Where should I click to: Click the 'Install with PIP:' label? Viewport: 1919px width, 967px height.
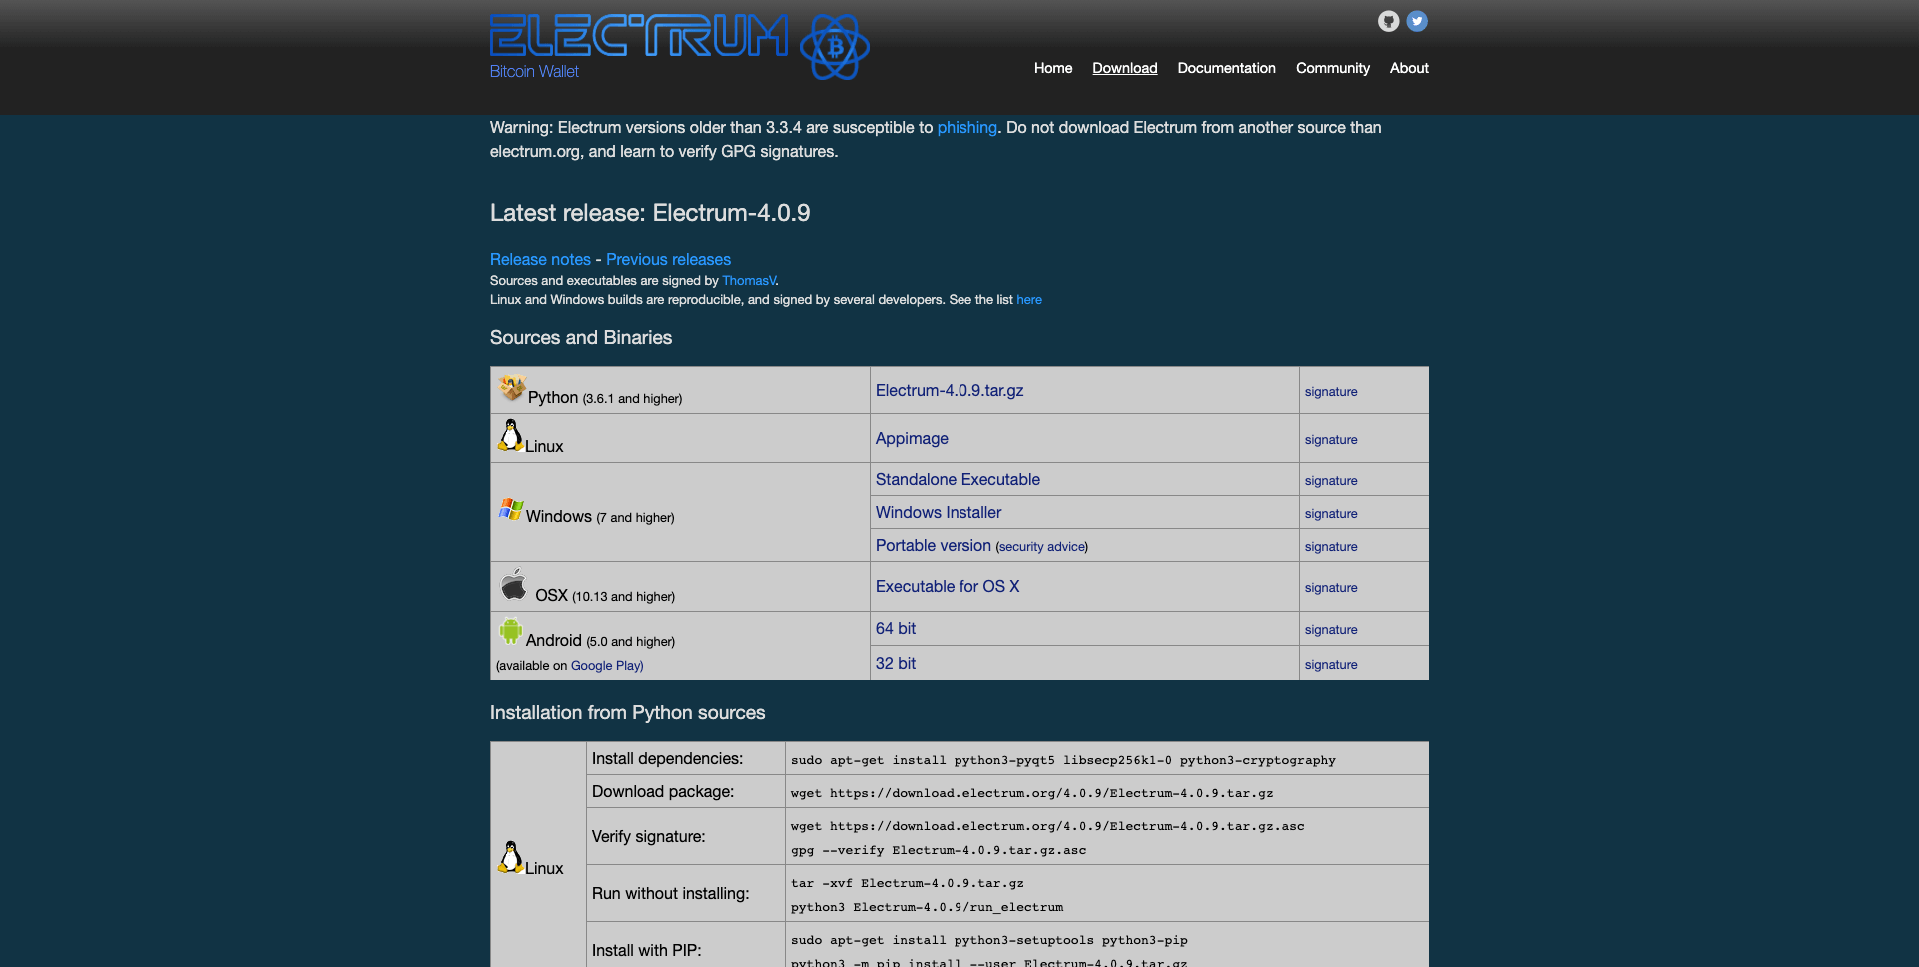(646, 951)
